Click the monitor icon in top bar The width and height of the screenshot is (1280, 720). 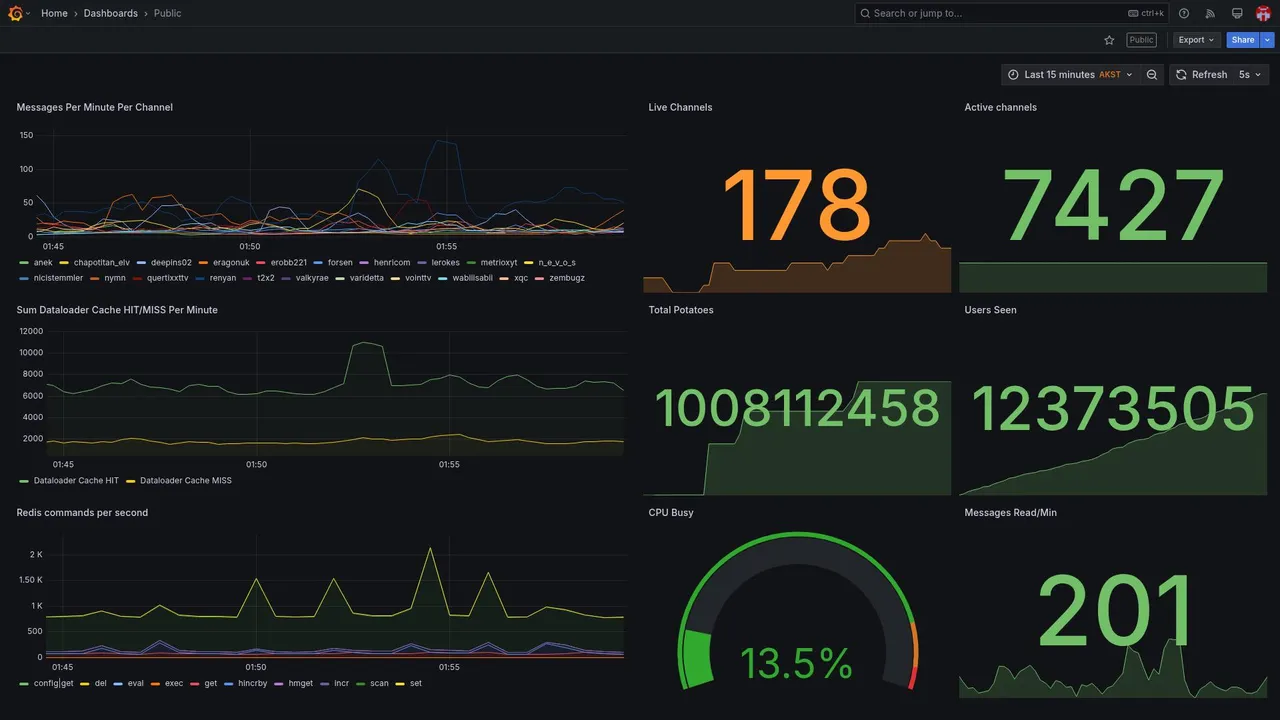[1237, 13]
